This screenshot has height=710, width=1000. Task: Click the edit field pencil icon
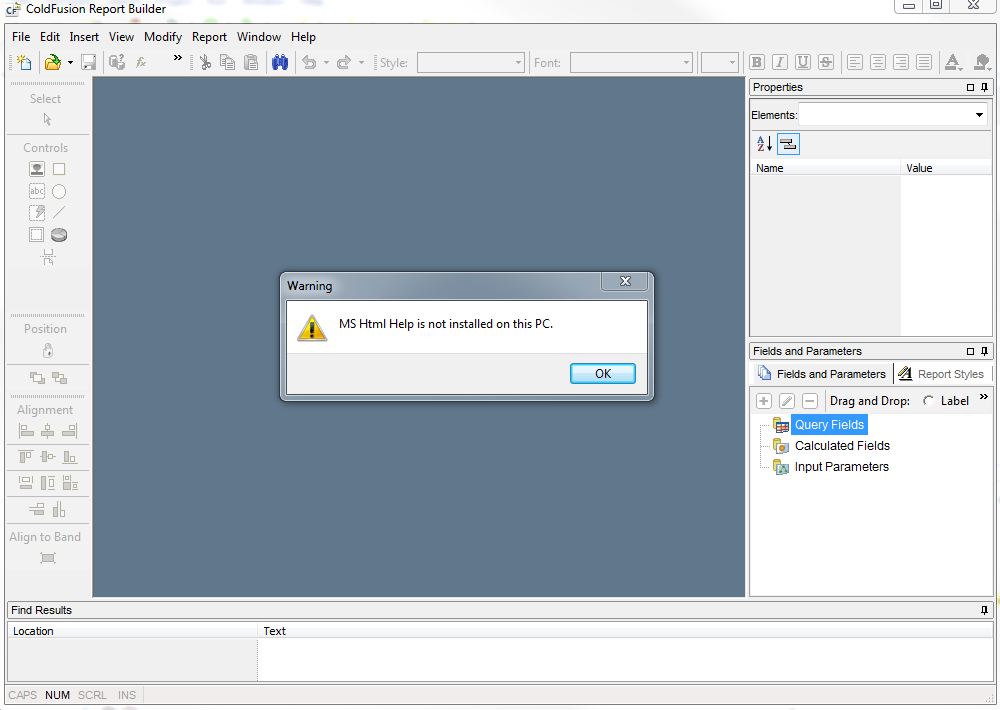coord(787,401)
